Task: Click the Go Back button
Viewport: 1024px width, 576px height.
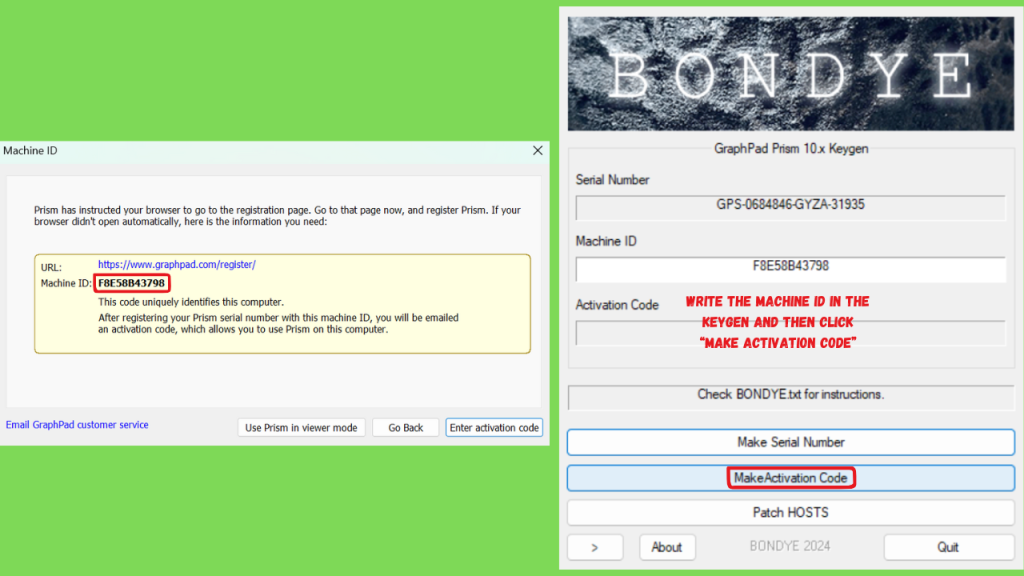Action: pyautogui.click(x=406, y=428)
